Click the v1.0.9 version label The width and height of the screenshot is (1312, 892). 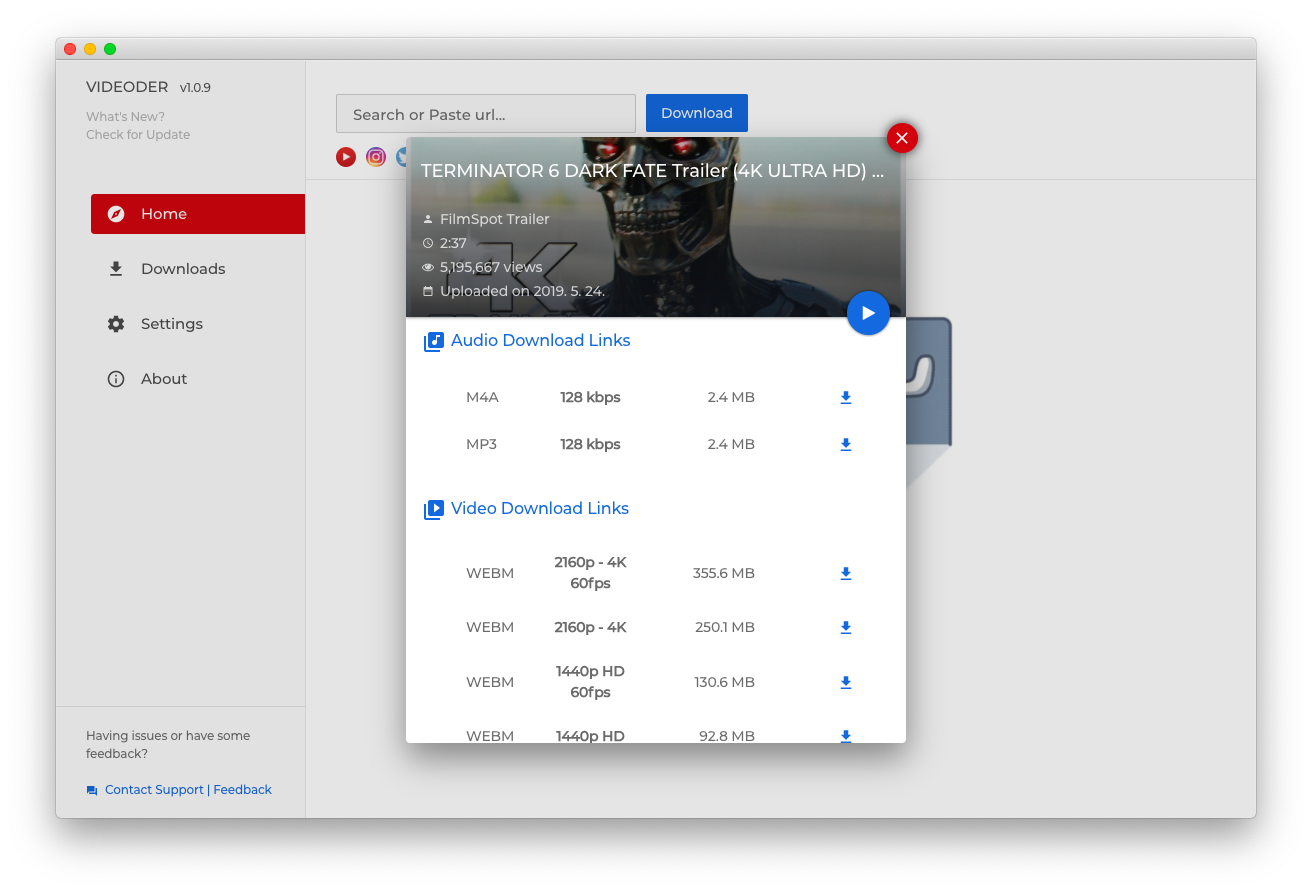point(195,88)
